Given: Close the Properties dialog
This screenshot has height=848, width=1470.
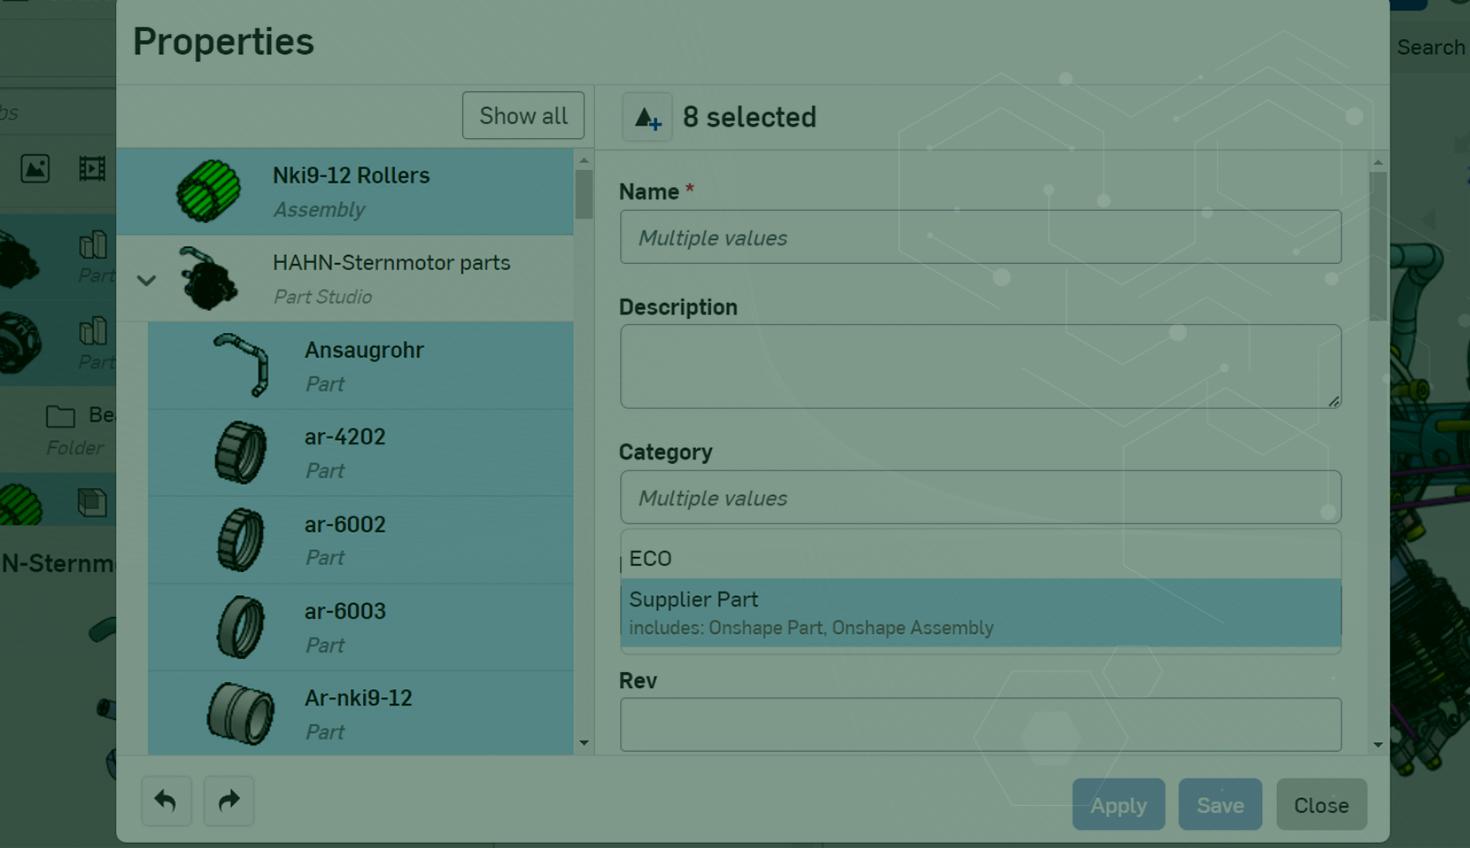Looking at the screenshot, I should 1320,805.
